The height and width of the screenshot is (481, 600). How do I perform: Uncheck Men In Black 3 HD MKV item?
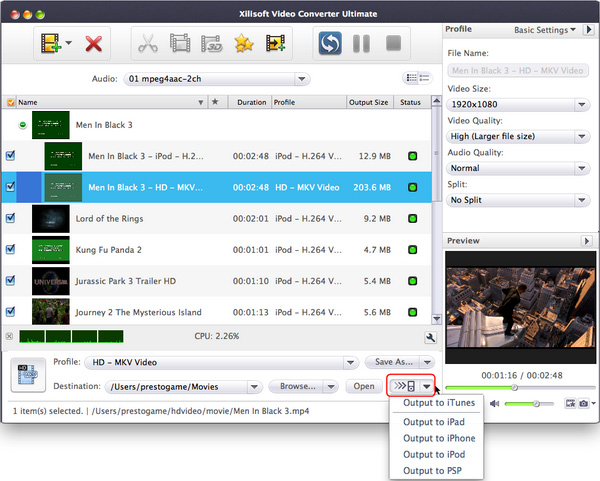(11, 187)
